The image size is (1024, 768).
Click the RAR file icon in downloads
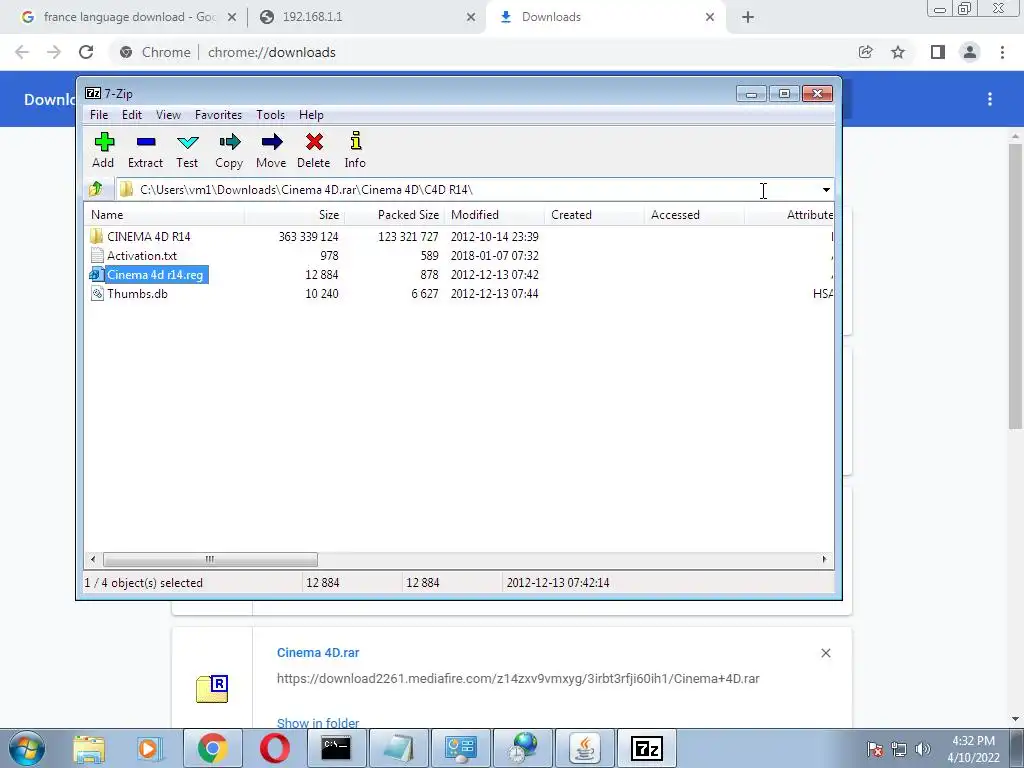(212, 689)
